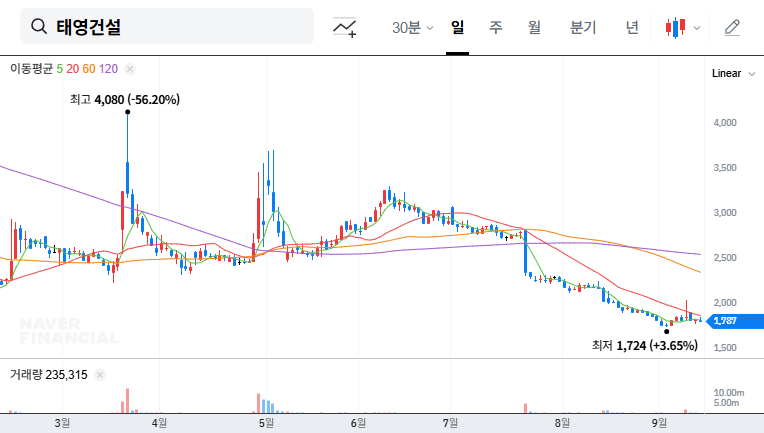
Task: Click the 8월 axis label
Action: (562, 423)
